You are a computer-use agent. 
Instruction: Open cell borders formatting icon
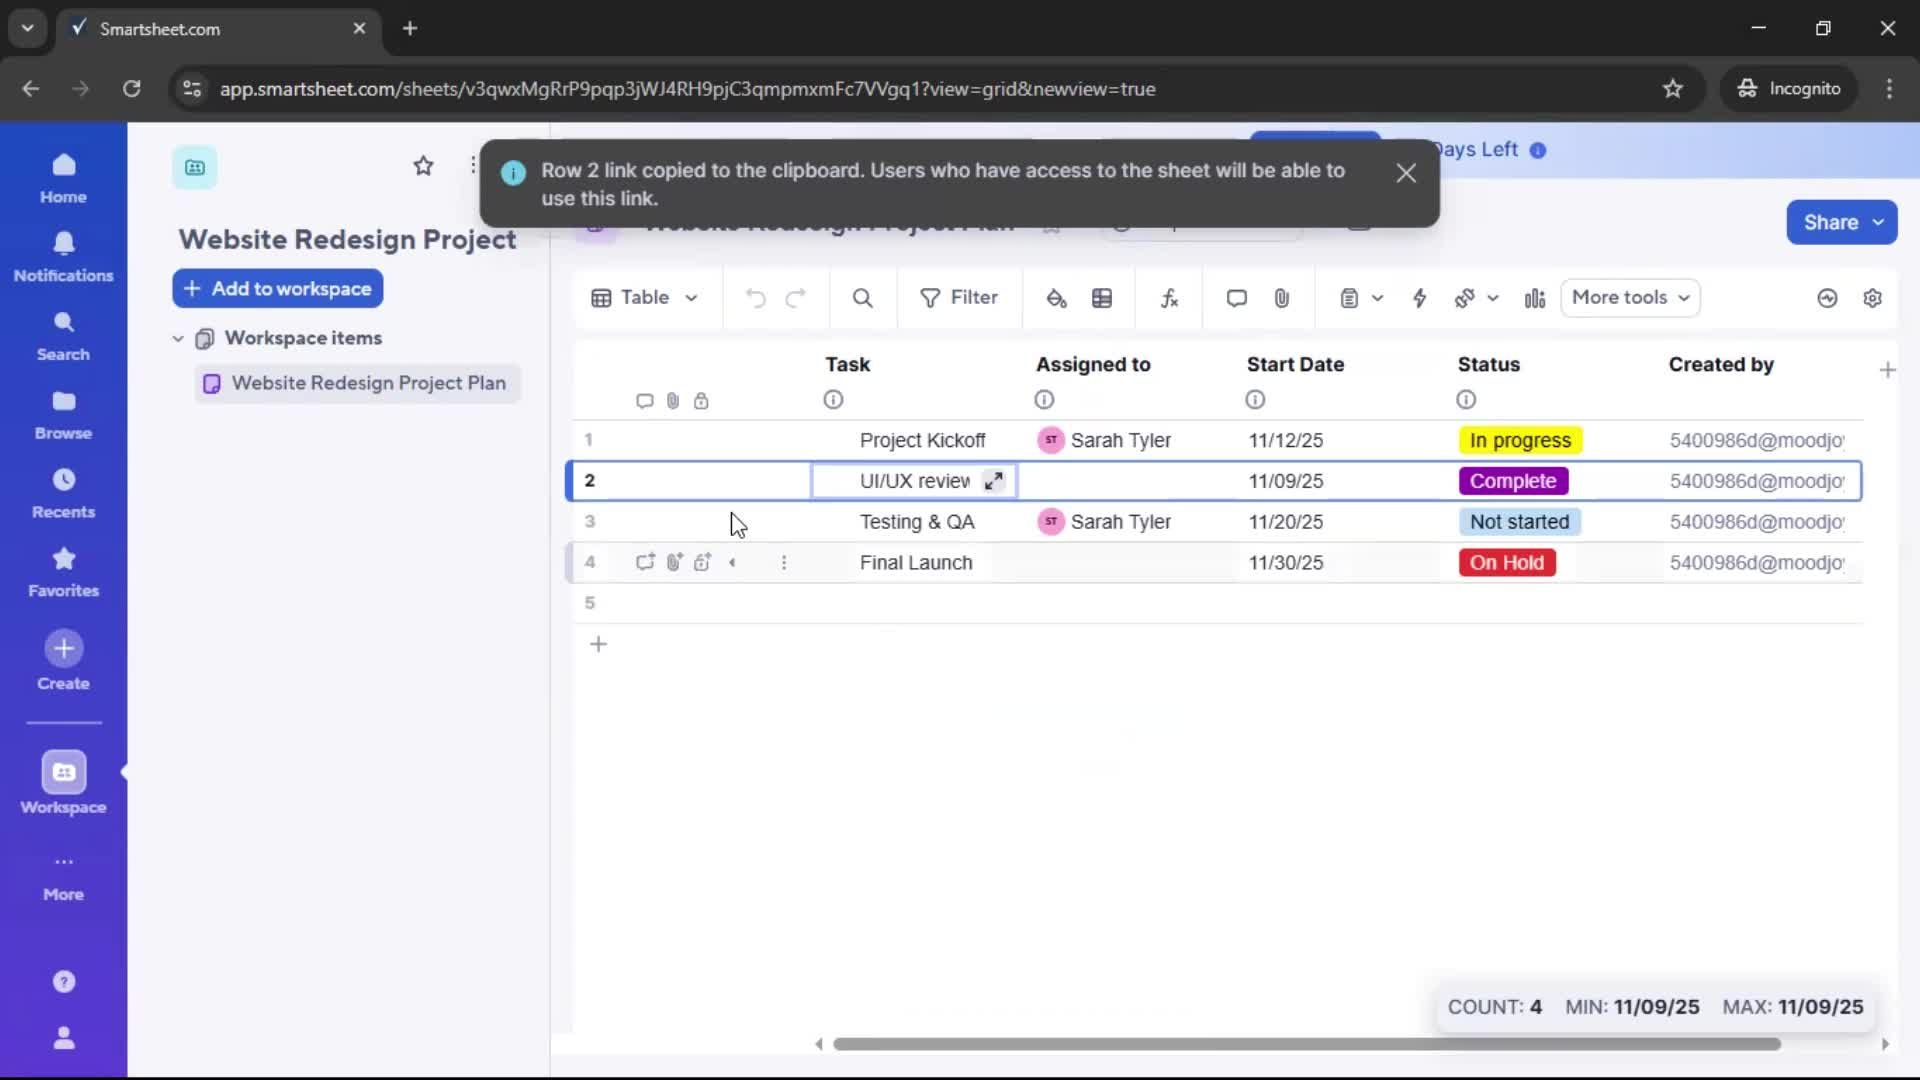[1103, 298]
